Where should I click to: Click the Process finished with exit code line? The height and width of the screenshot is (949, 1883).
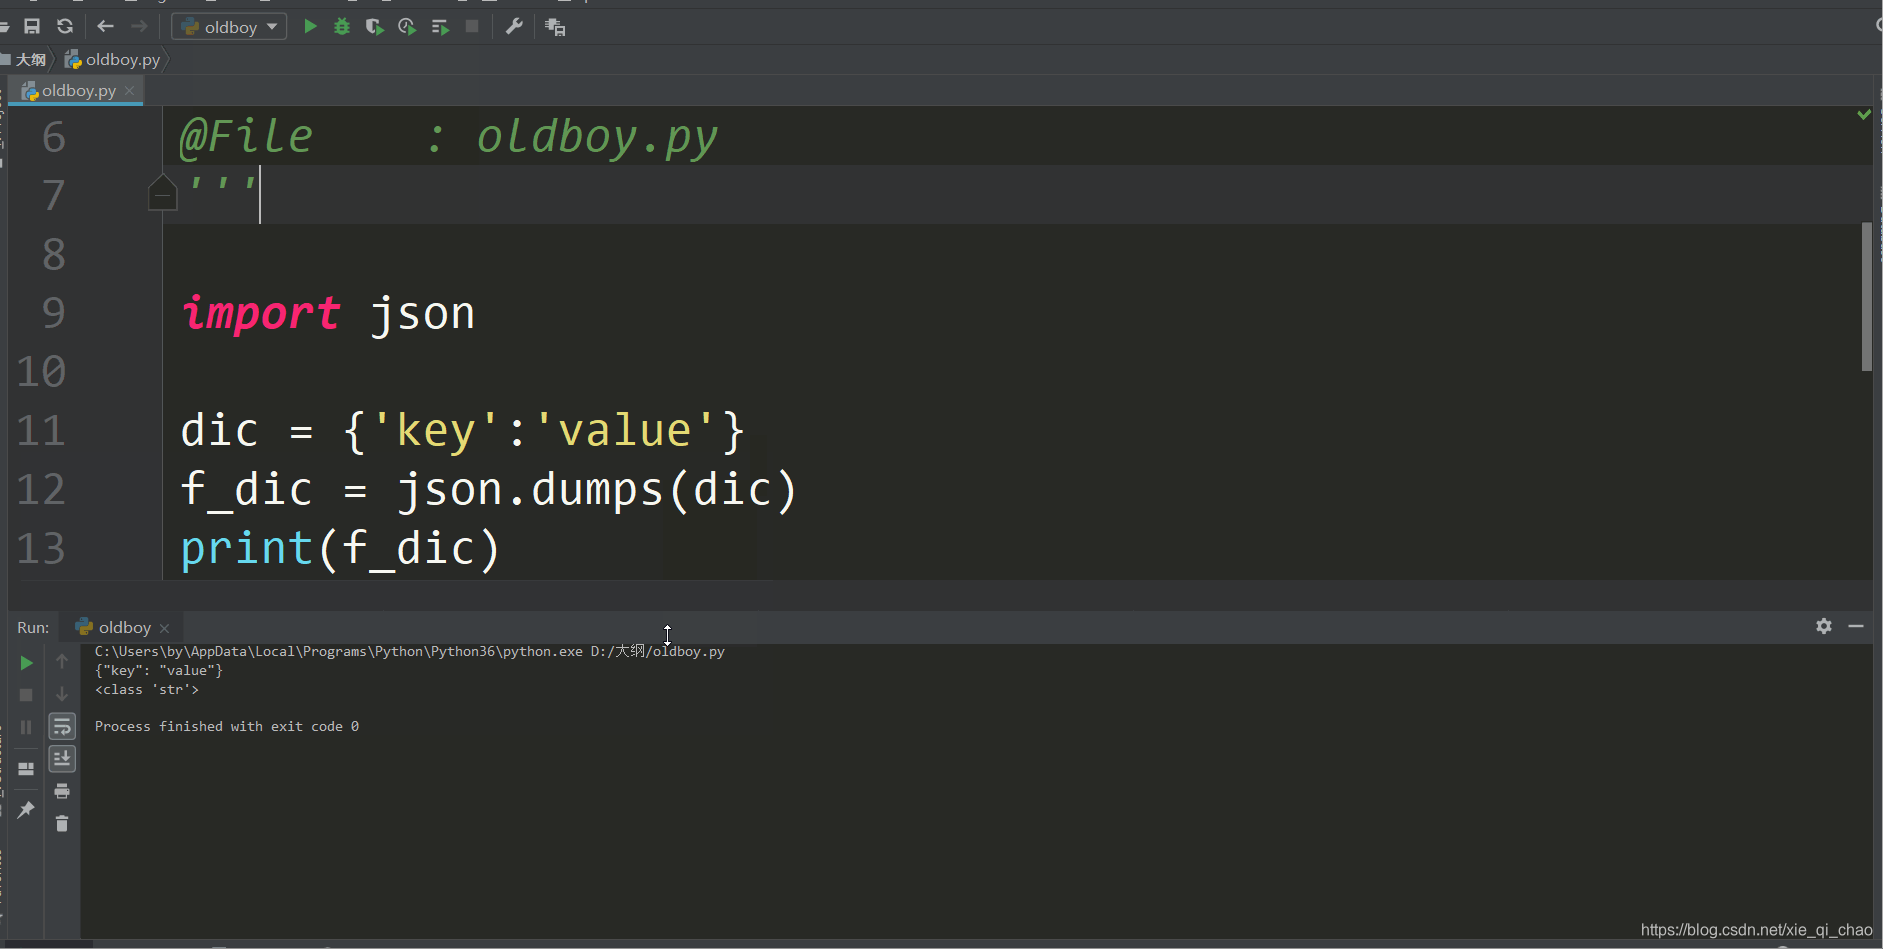(227, 727)
